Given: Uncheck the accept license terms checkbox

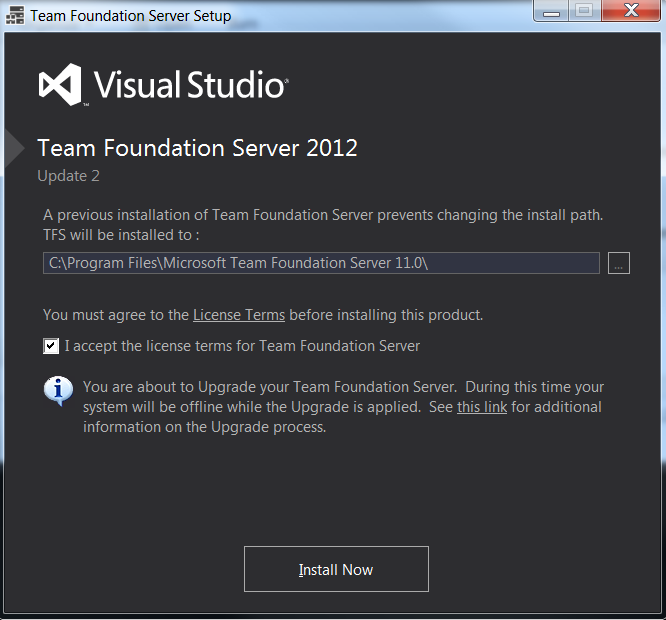Looking at the screenshot, I should 51,346.
